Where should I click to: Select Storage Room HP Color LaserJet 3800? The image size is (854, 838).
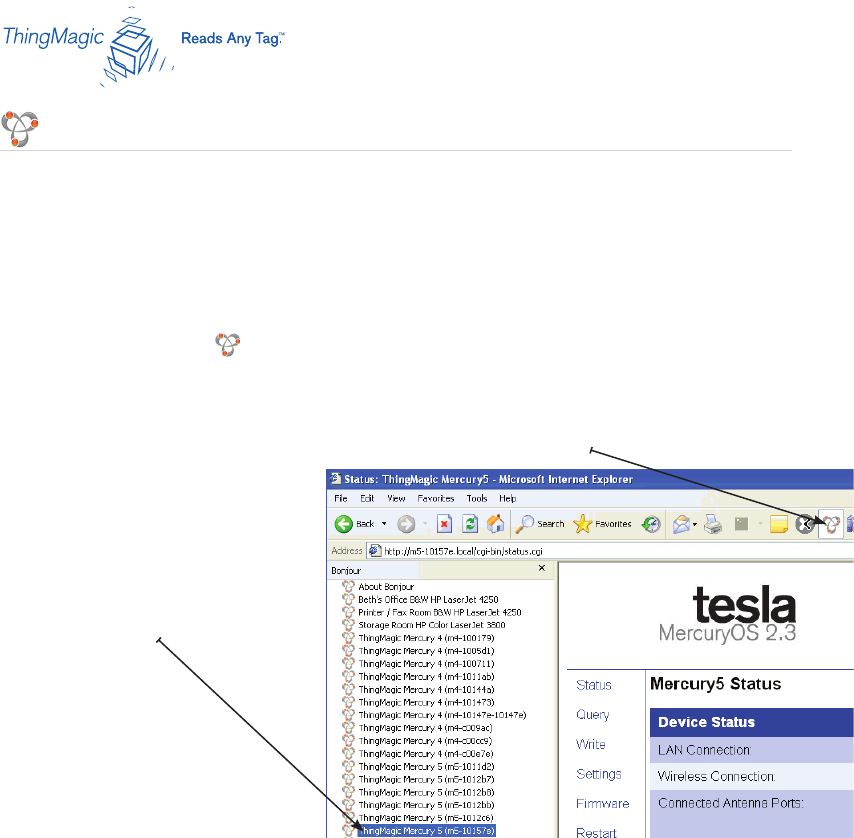tap(431, 625)
